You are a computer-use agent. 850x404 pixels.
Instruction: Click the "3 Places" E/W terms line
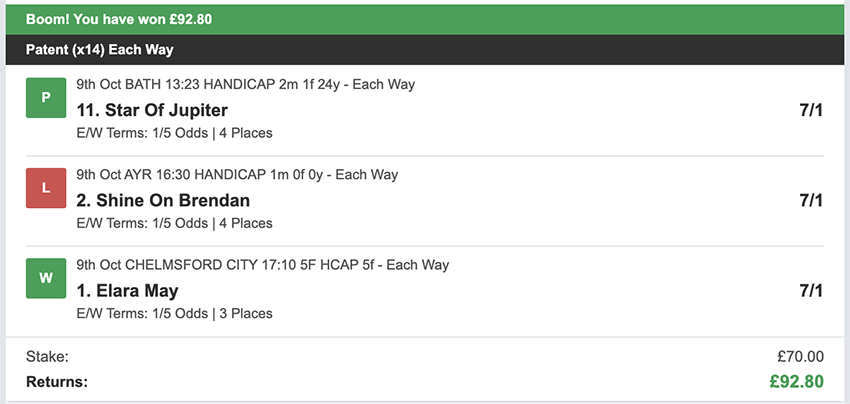point(174,313)
